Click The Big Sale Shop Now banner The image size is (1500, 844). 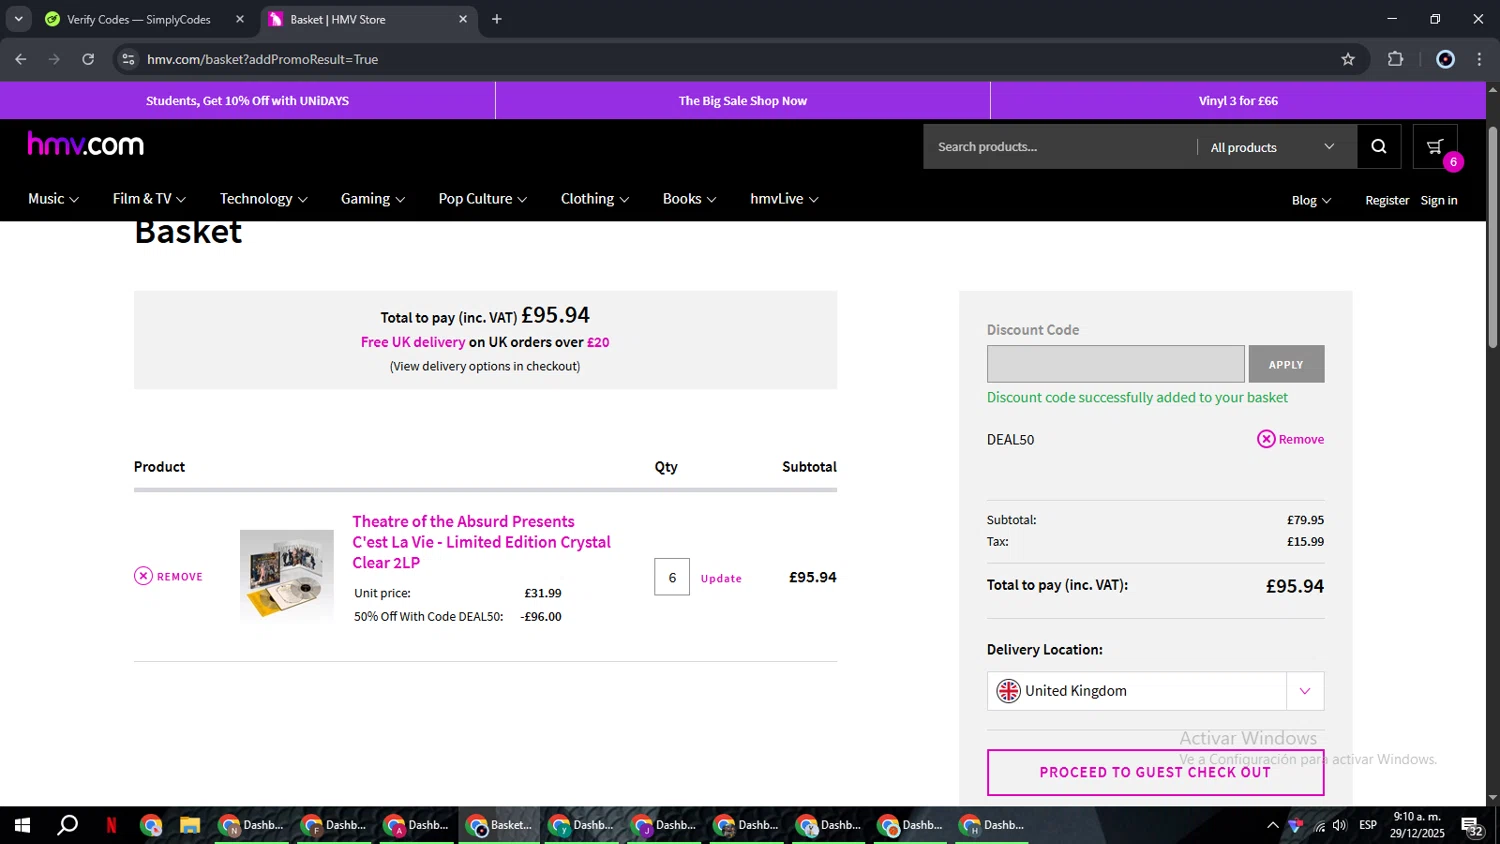point(743,101)
